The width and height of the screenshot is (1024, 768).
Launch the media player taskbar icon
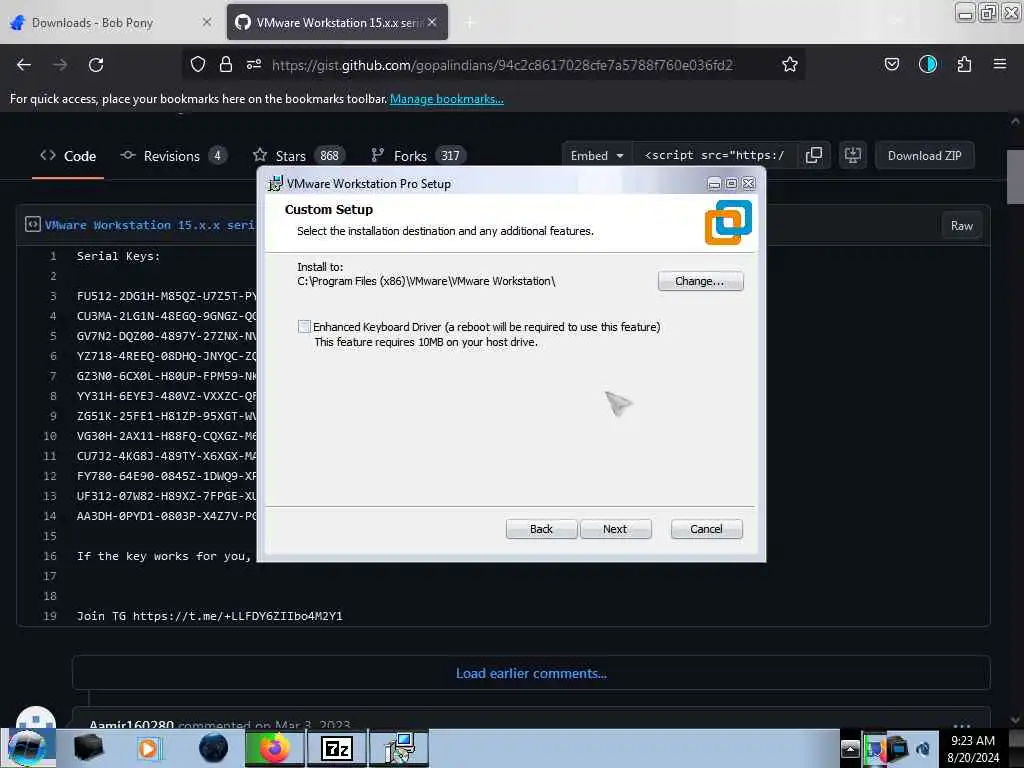coord(148,748)
